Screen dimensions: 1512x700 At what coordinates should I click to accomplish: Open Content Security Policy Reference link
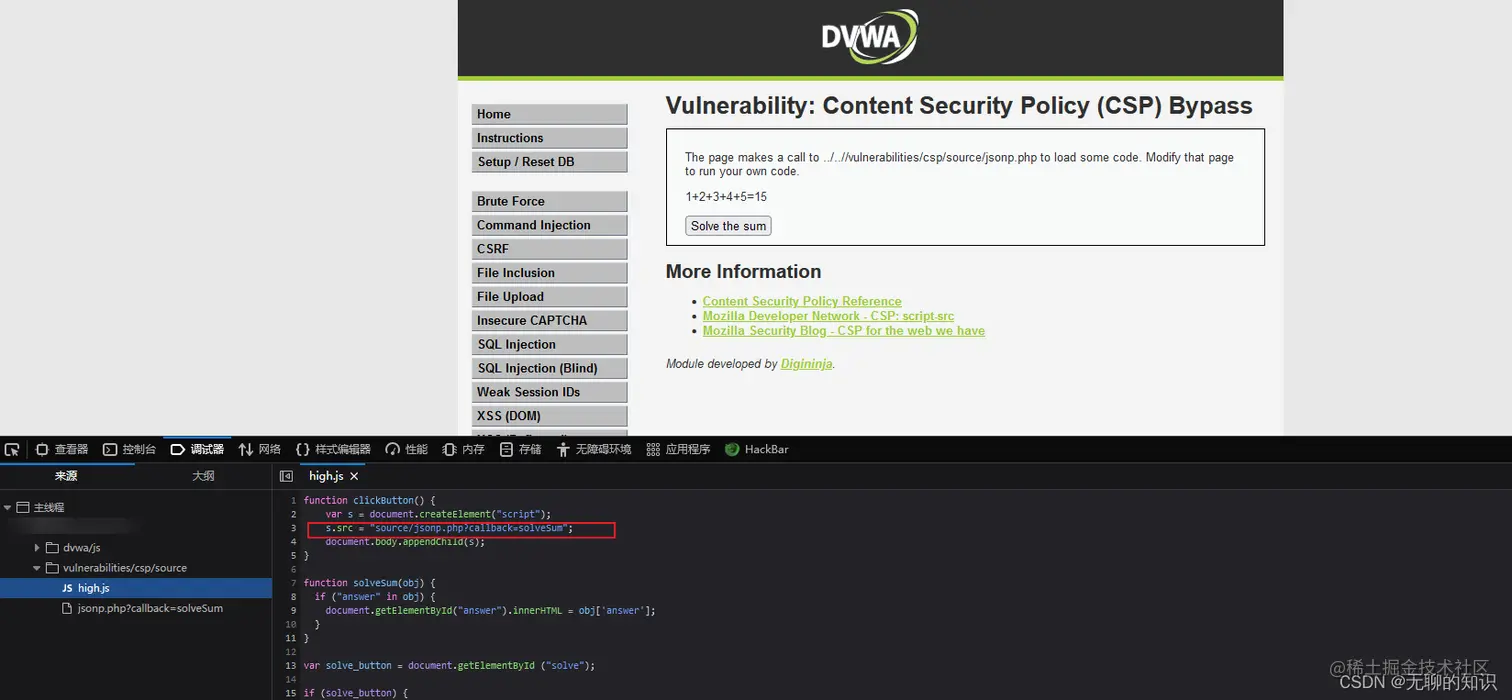802,301
